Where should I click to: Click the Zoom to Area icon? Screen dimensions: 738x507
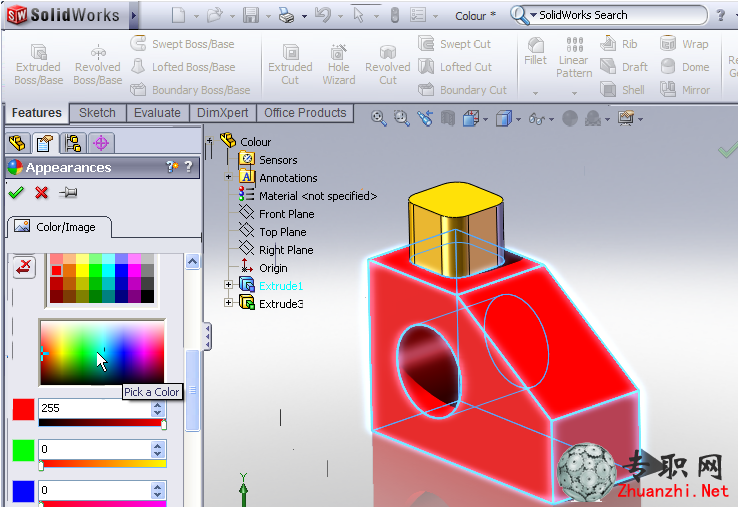401,118
